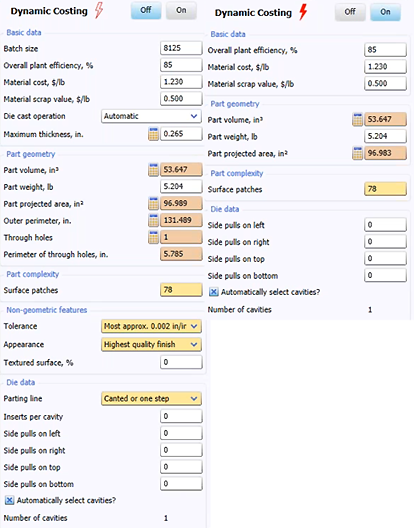Toggle Automatically select cavities checkbox in left panel

pyautogui.click(x=9, y=500)
